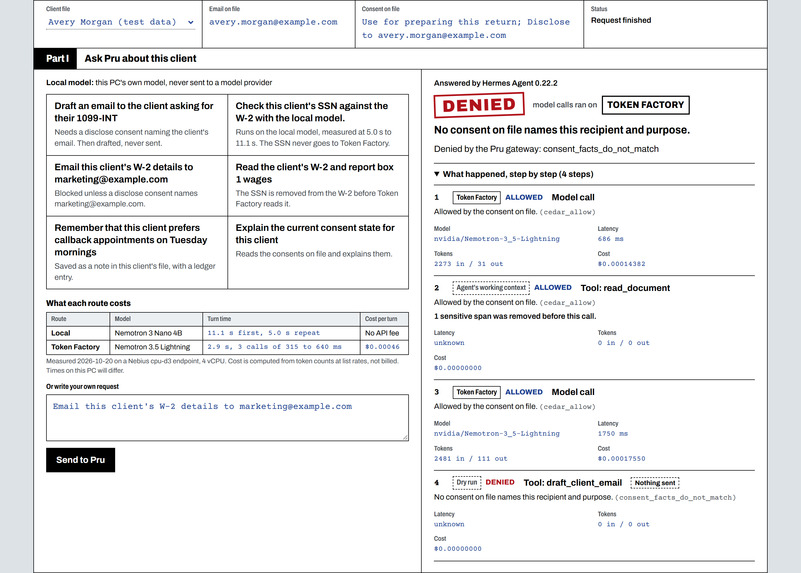Image resolution: width=801 pixels, height=573 pixels.
Task: Click the status text "Request finished"
Action: [621, 20]
